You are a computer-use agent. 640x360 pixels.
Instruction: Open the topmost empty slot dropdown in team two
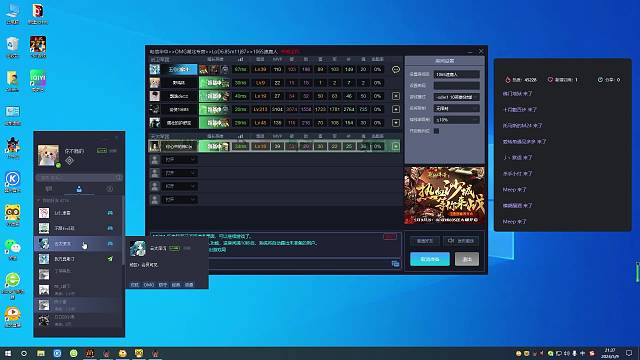click(x=180, y=160)
